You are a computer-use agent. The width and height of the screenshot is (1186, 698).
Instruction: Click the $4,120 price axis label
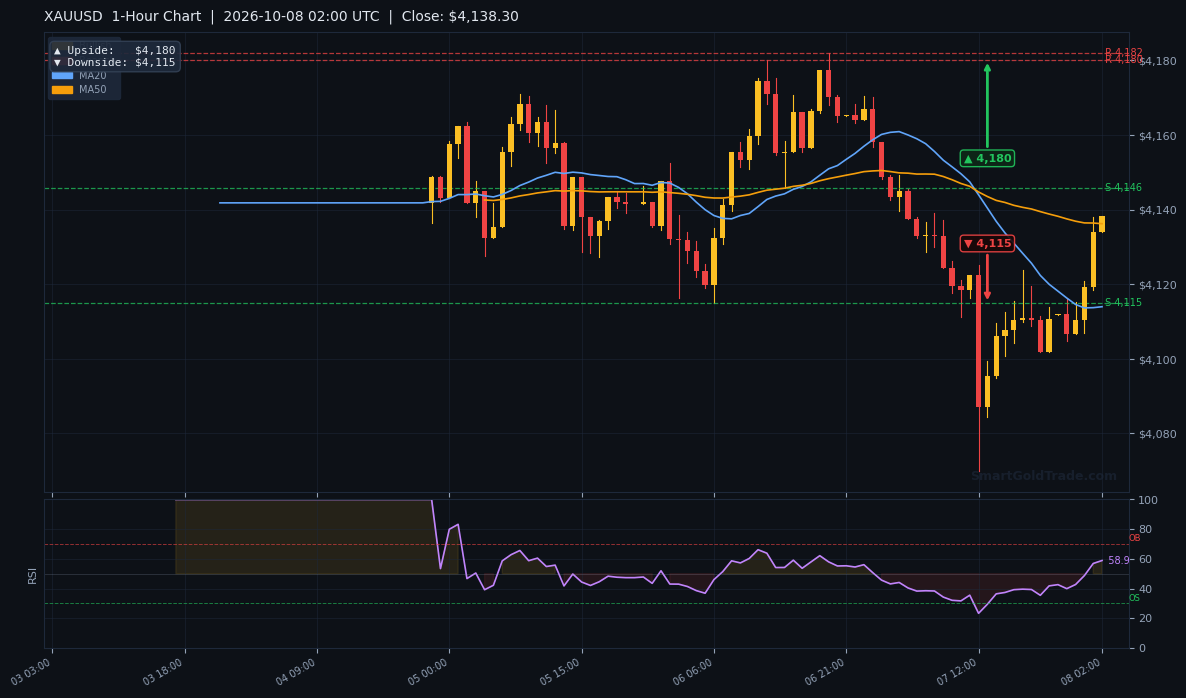click(1158, 285)
